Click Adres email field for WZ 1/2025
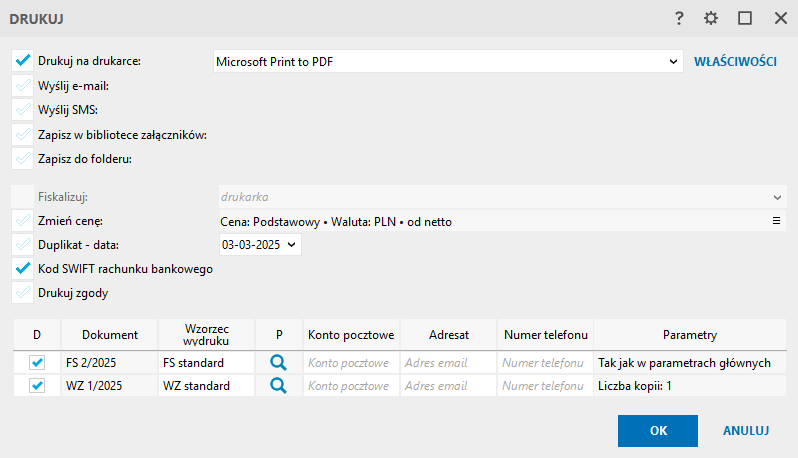 [x=448, y=385]
